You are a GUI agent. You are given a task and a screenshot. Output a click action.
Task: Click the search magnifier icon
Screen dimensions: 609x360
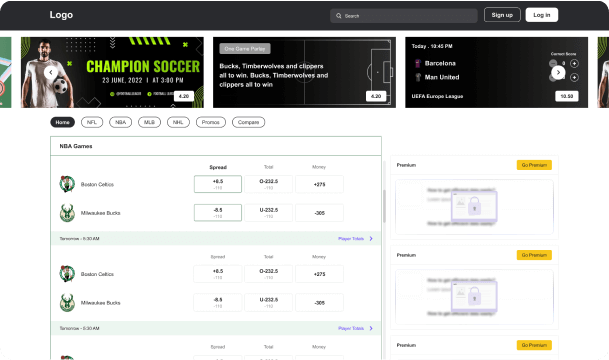click(x=339, y=16)
